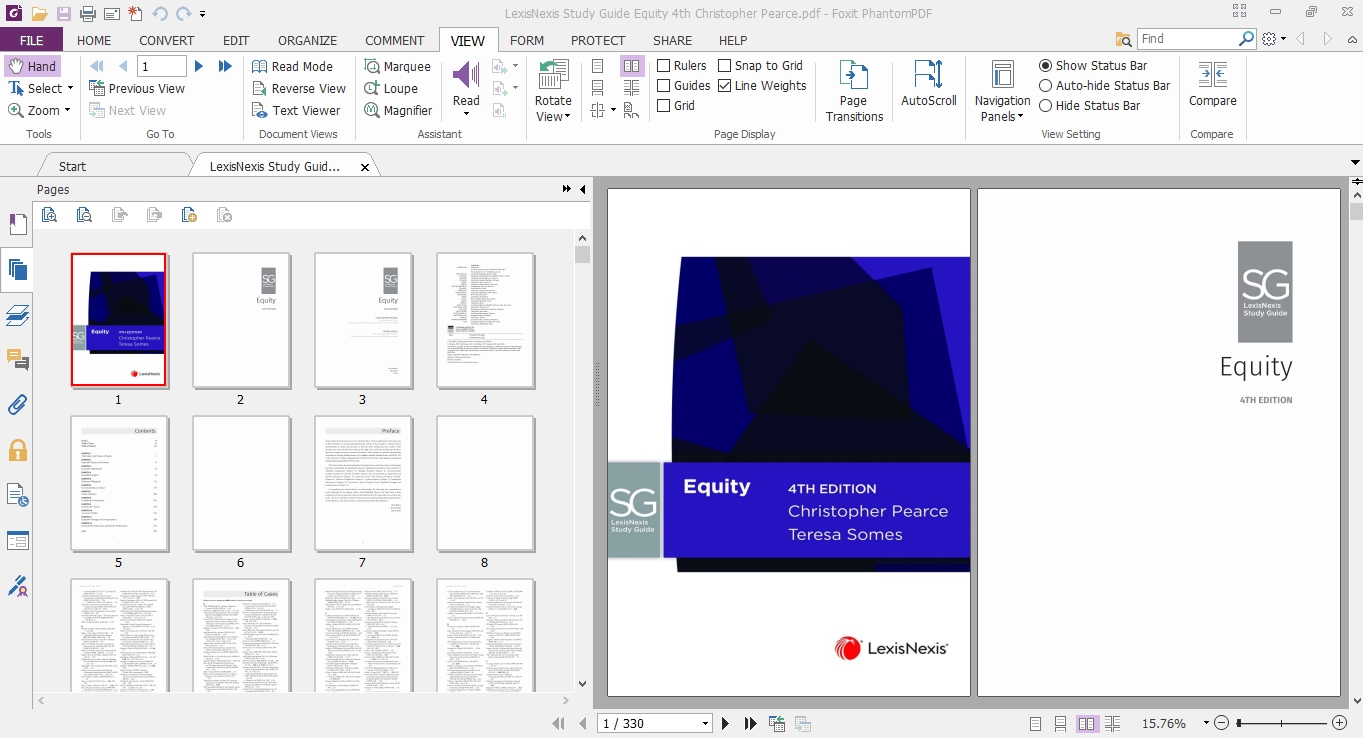Expand the Select tool dropdown
1363x738 pixels.
[71, 88]
